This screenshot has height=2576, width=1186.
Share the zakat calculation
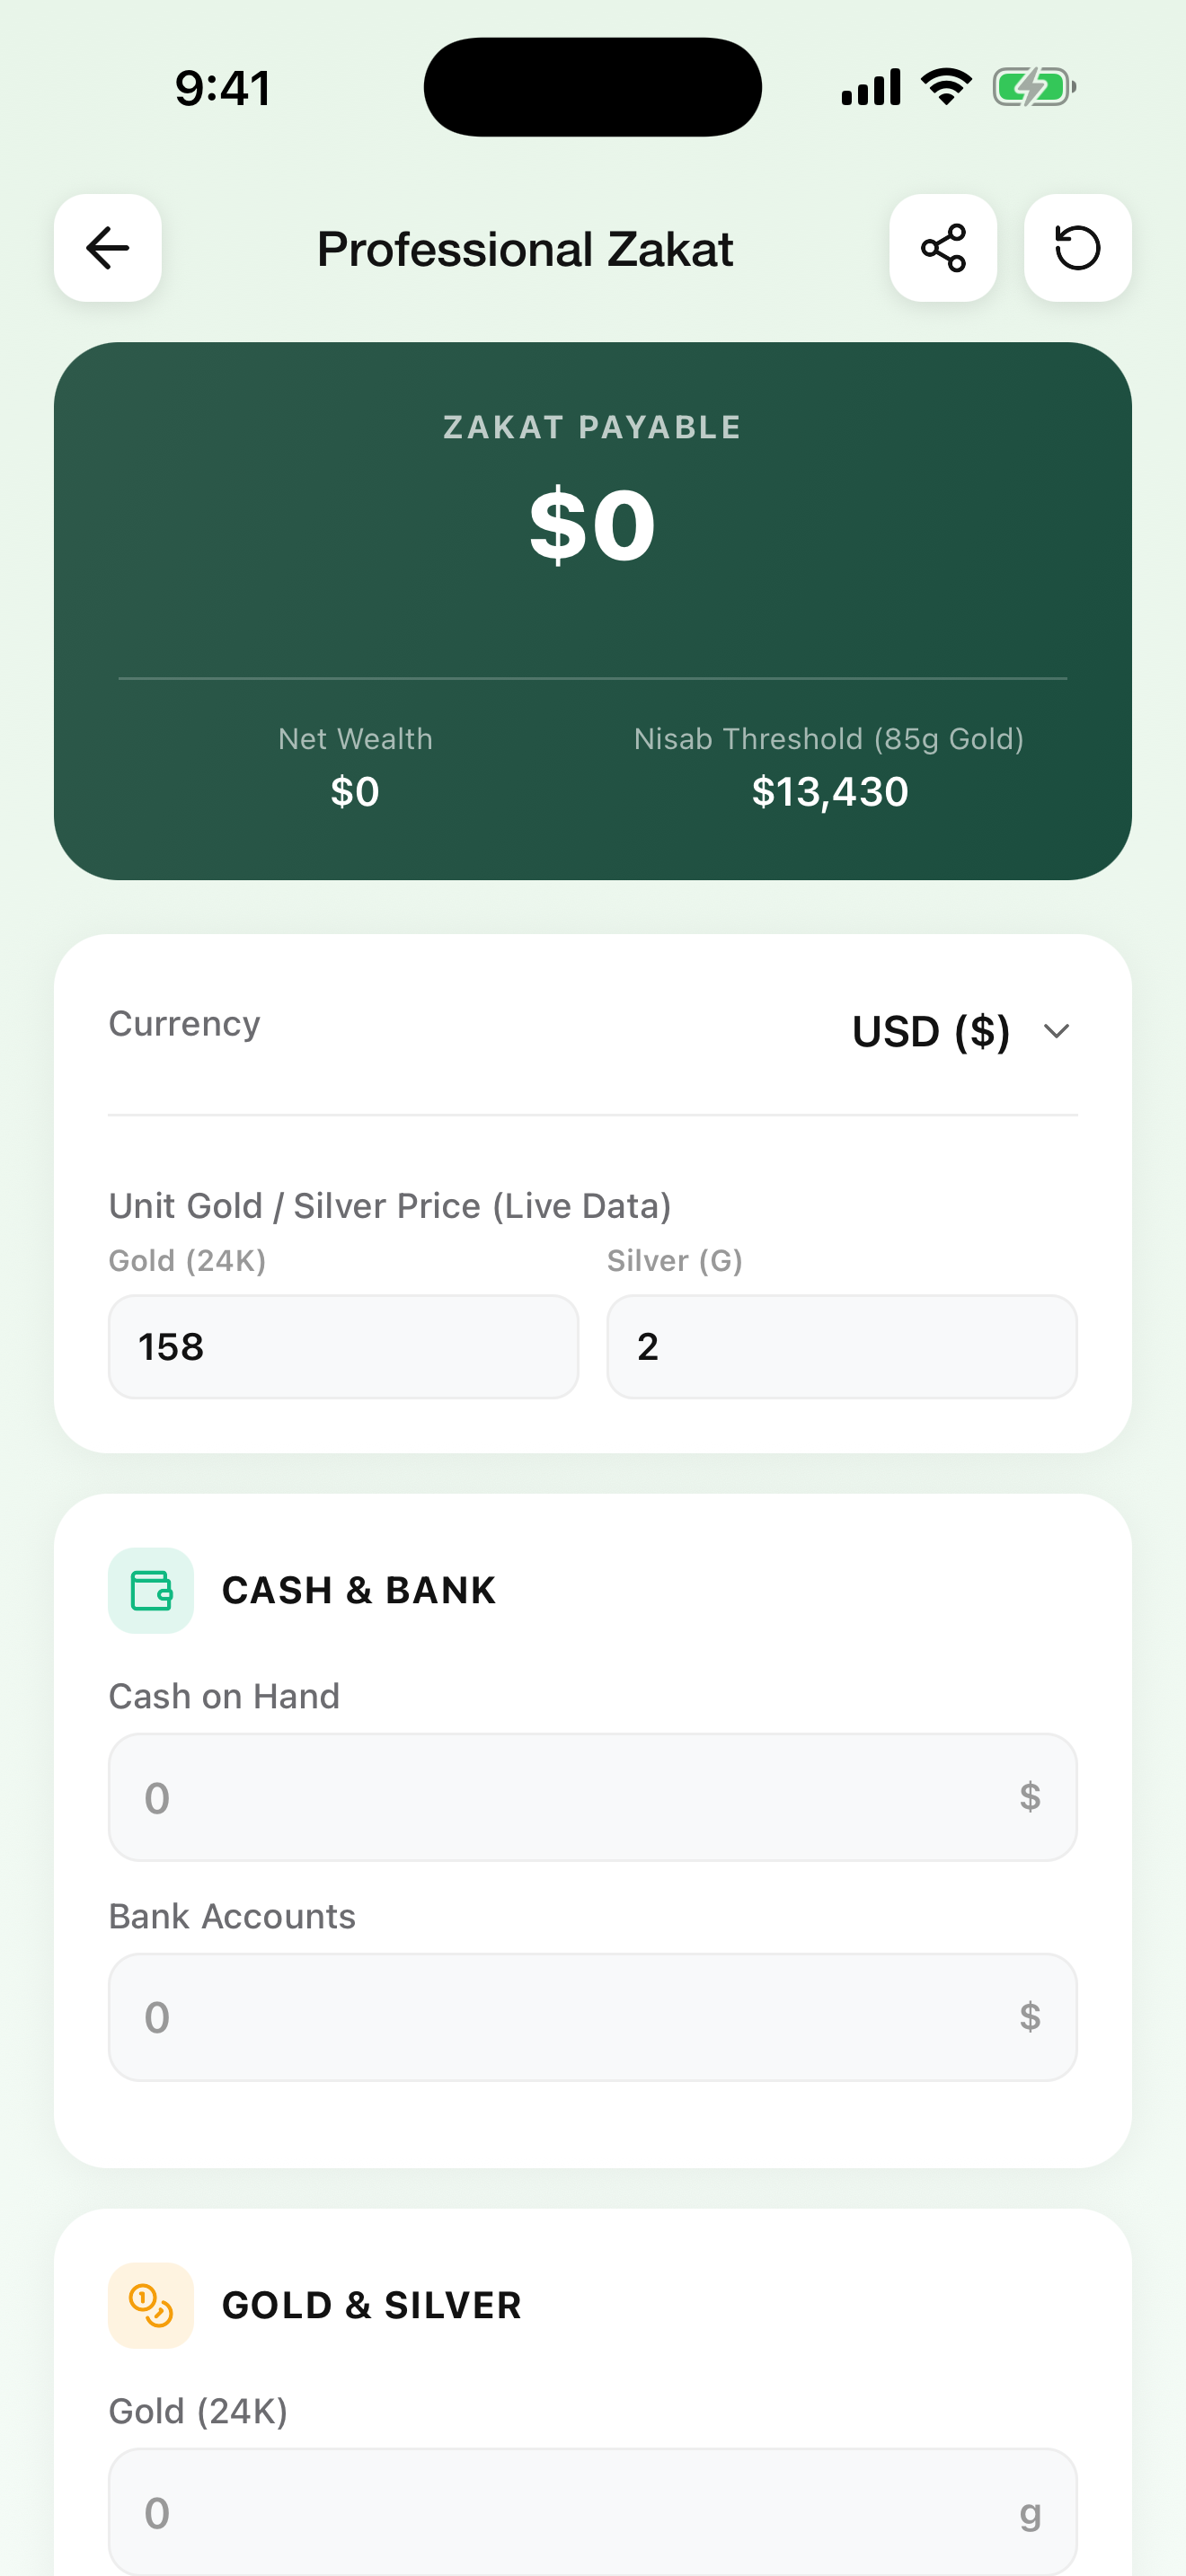point(943,248)
